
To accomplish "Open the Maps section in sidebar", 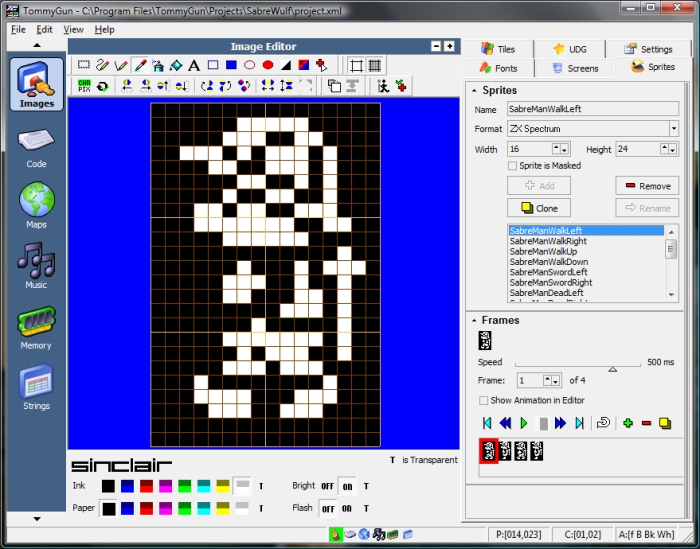I will coord(36,205).
